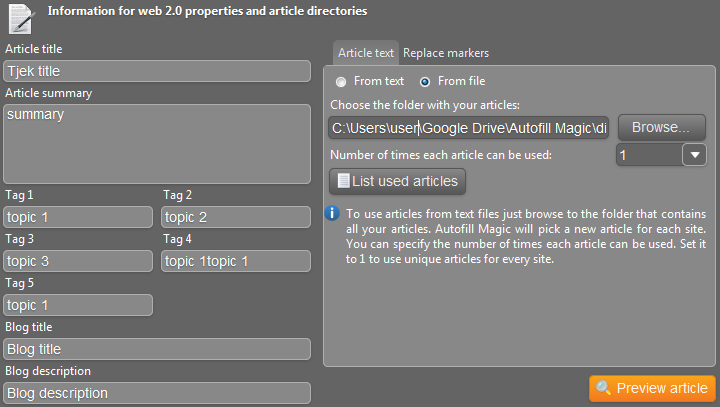Click the Preview article button
The image size is (720, 407).
652,389
